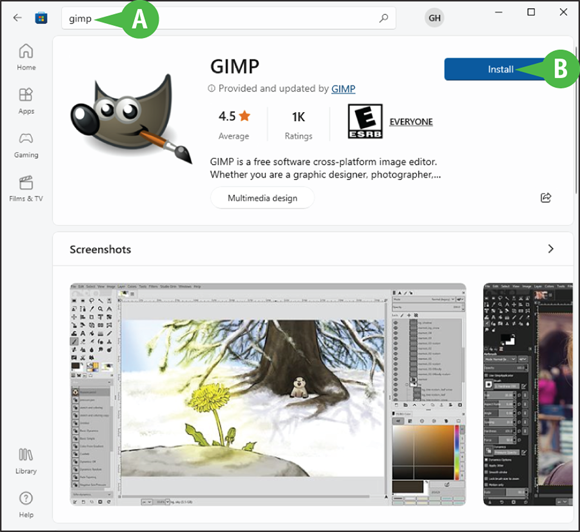
Task: Open the Gaming section
Action: coord(26,145)
